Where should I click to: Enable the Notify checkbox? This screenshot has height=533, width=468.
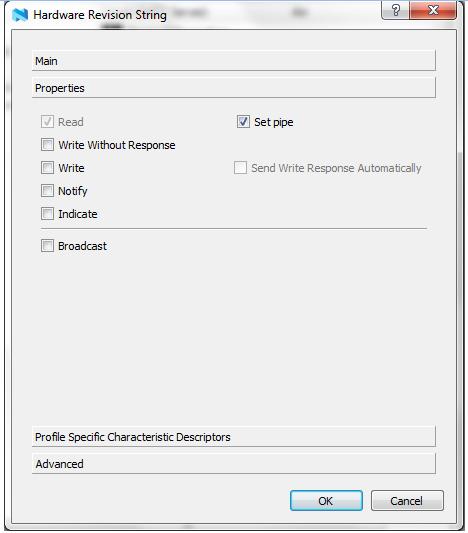pyautogui.click(x=47, y=191)
